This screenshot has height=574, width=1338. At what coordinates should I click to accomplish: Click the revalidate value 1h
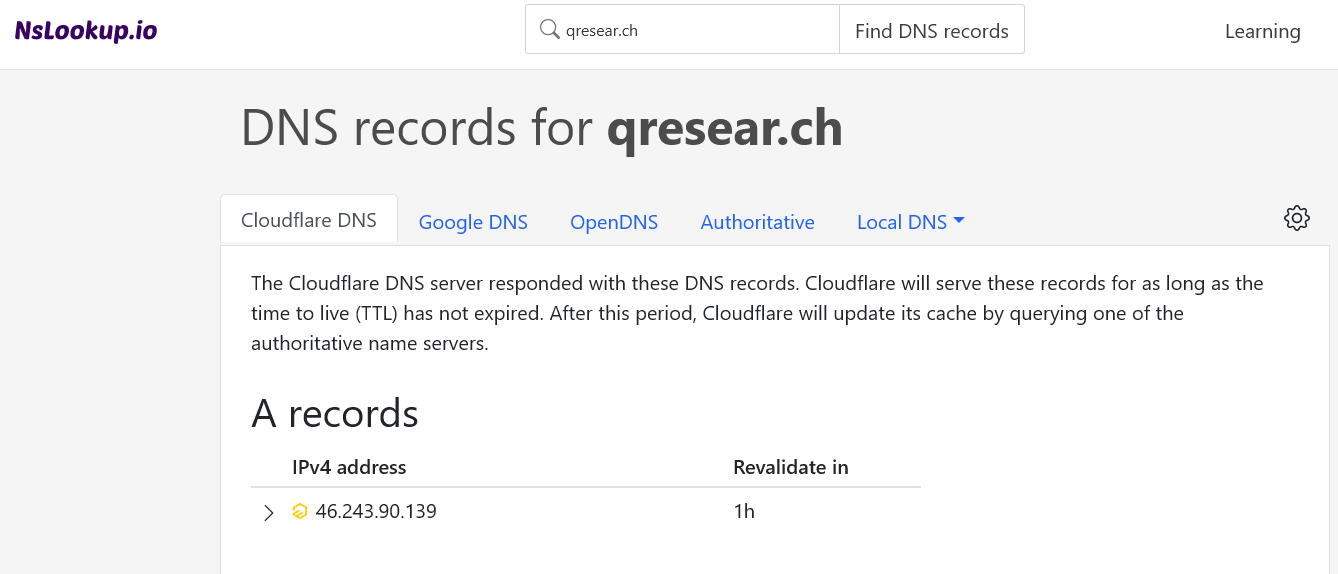pos(744,512)
